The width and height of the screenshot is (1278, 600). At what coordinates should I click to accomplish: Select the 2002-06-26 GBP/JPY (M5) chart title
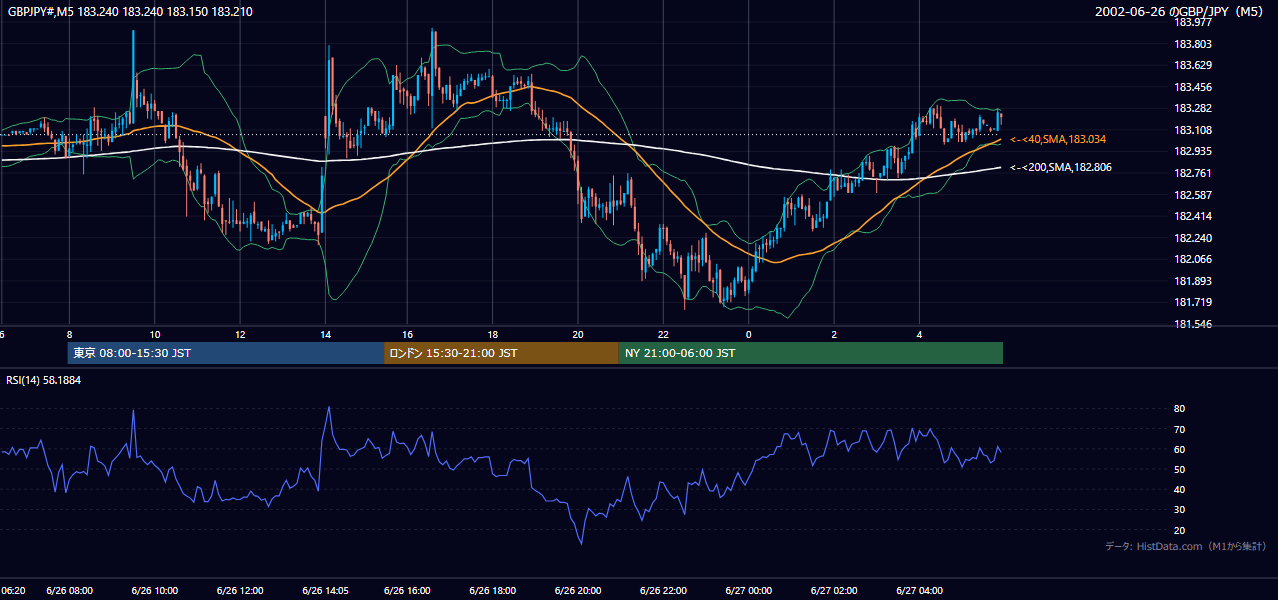[1178, 12]
